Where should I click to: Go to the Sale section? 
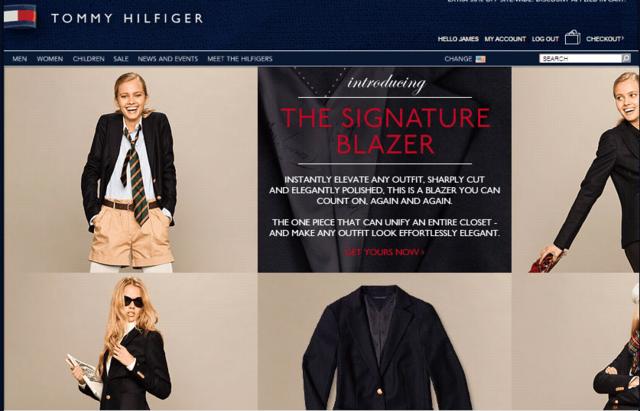tap(121, 59)
